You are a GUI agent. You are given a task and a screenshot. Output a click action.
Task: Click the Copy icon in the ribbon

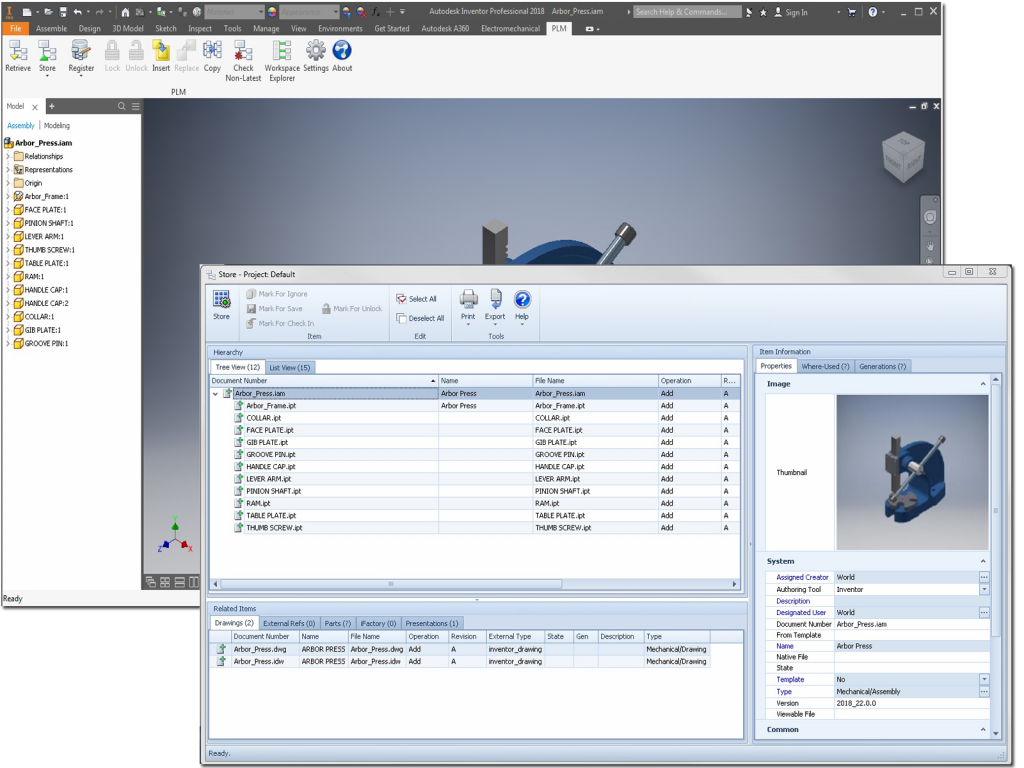[212, 51]
